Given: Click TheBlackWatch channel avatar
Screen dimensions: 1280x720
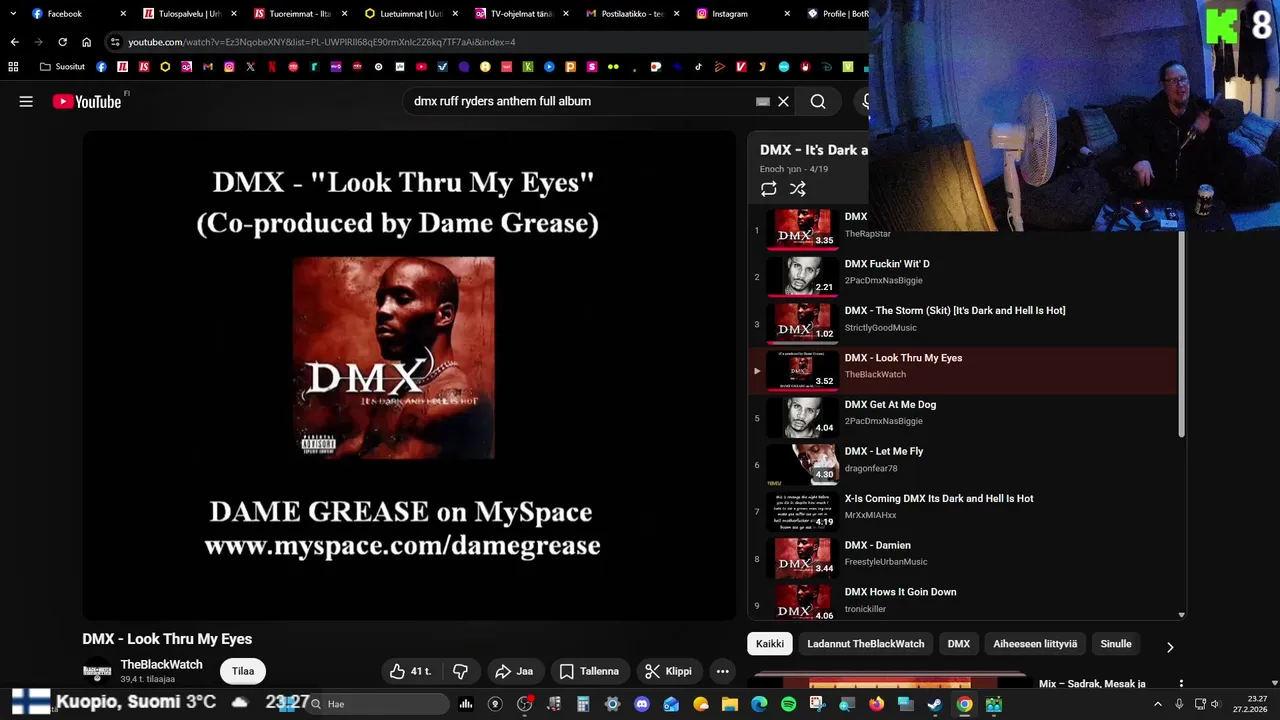Looking at the screenshot, I should [x=97, y=672].
